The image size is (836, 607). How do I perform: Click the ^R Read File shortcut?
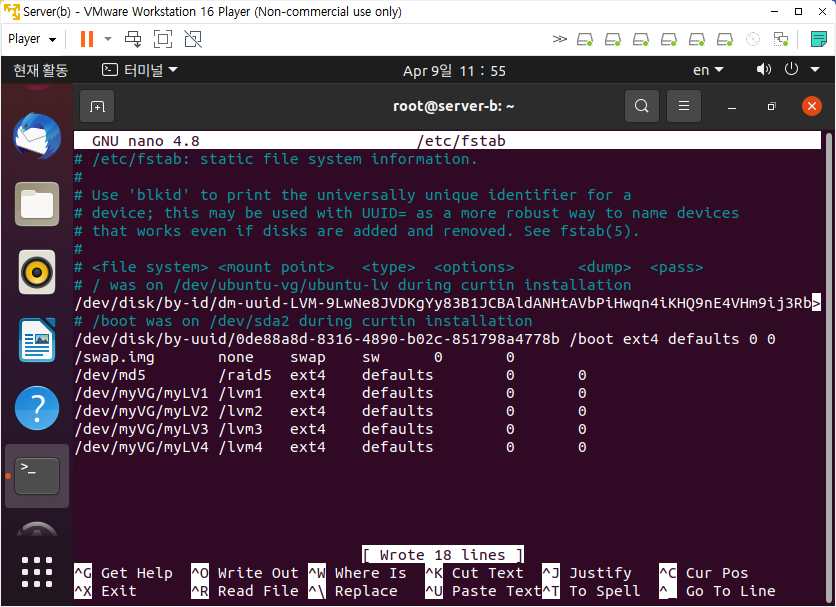pyautogui.click(x=245, y=591)
